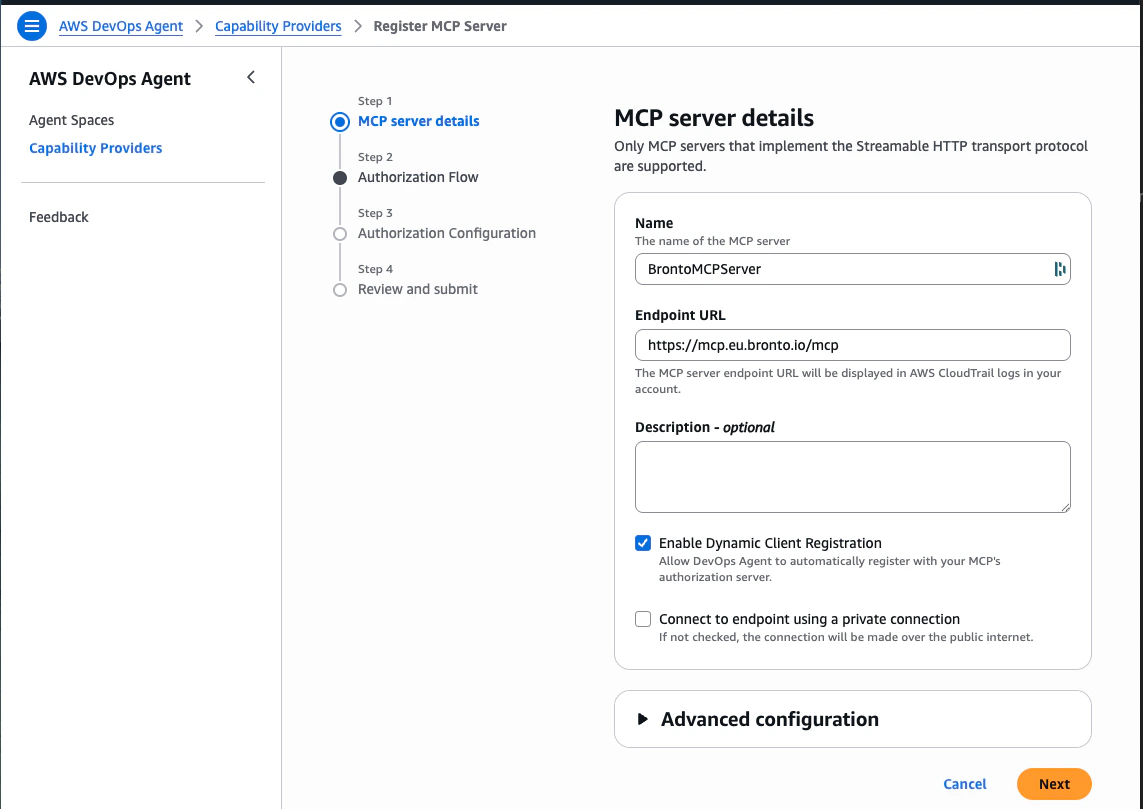Click the Endpoint URL field label
This screenshot has height=809, width=1143.
(x=680, y=315)
